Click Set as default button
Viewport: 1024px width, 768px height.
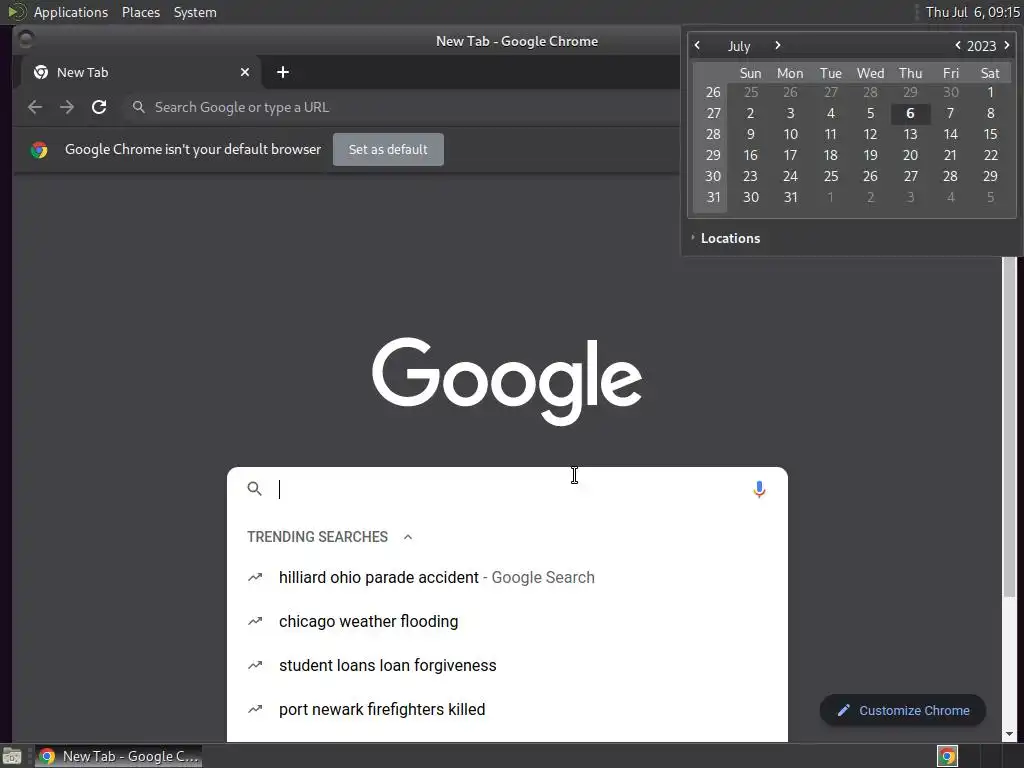pos(388,150)
